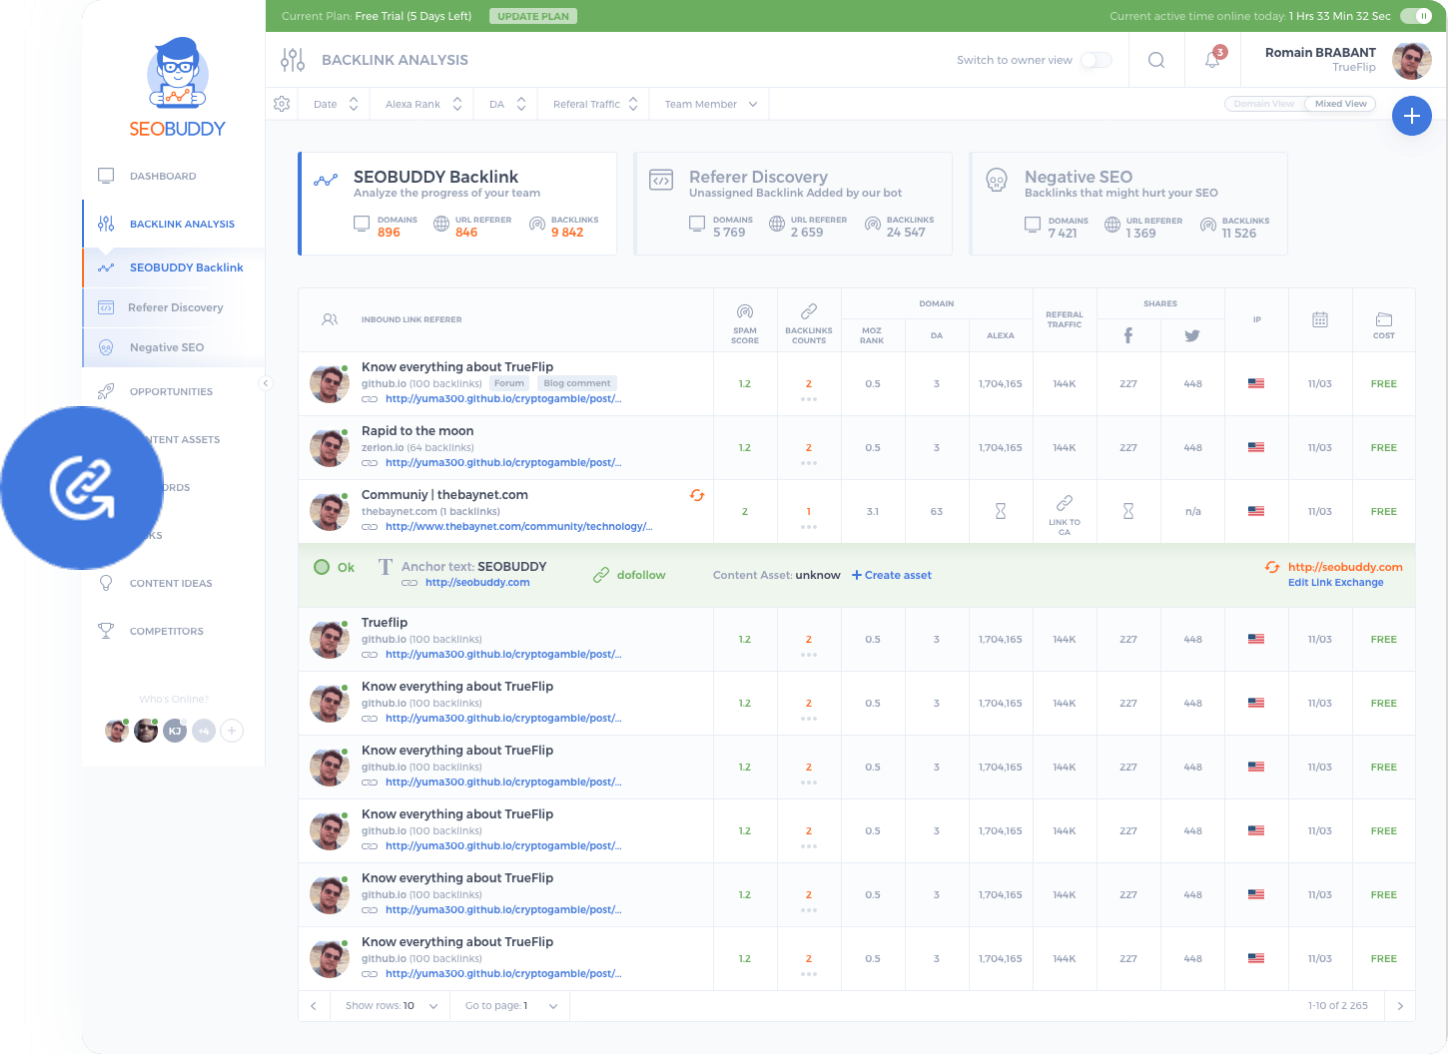Click the Backlinks Counts column icon

click(809, 311)
